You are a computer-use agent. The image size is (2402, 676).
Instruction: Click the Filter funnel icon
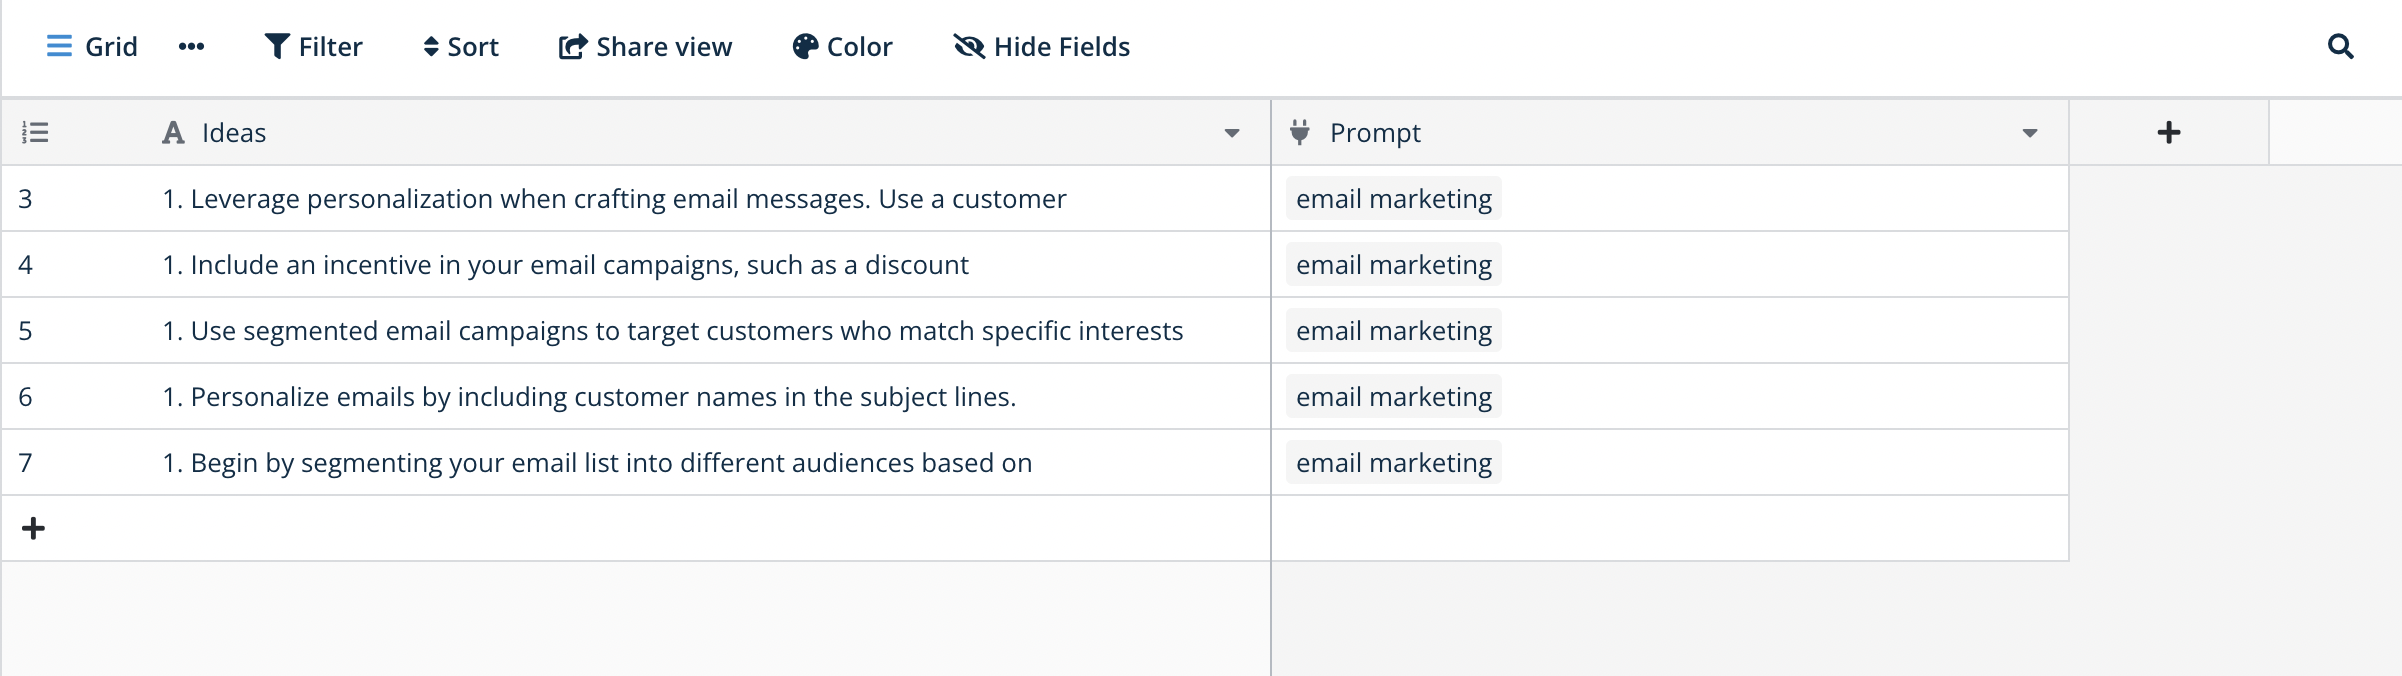coord(277,47)
